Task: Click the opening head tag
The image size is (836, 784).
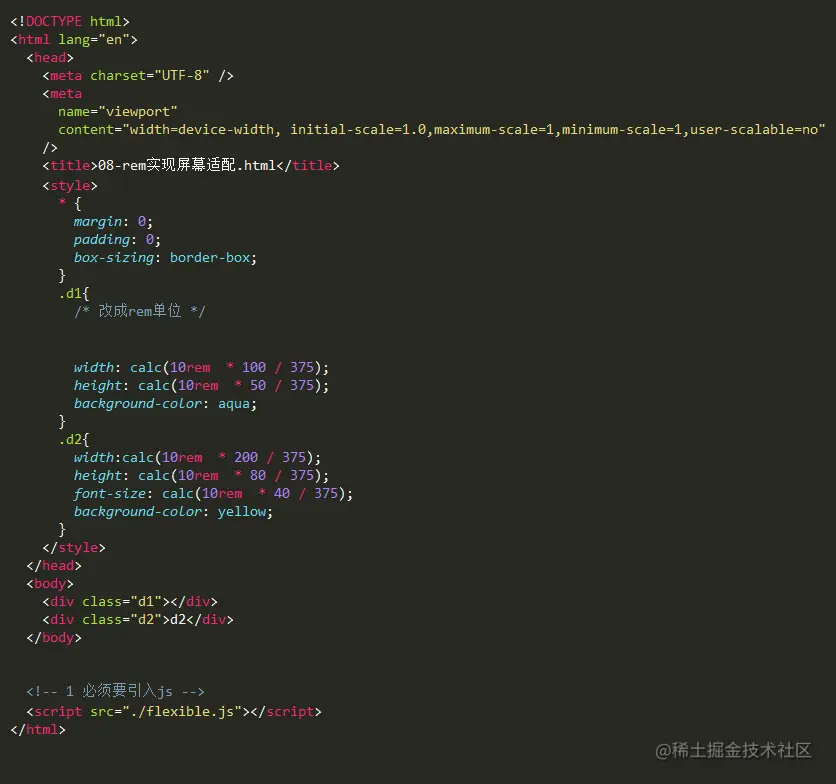Action: coord(50,58)
